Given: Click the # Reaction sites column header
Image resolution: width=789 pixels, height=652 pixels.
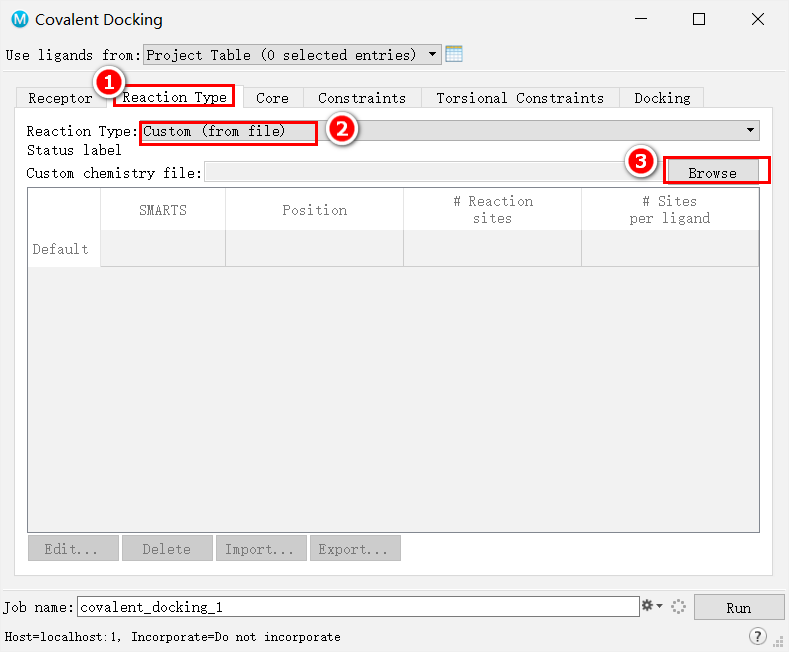Looking at the screenshot, I should pos(493,210).
